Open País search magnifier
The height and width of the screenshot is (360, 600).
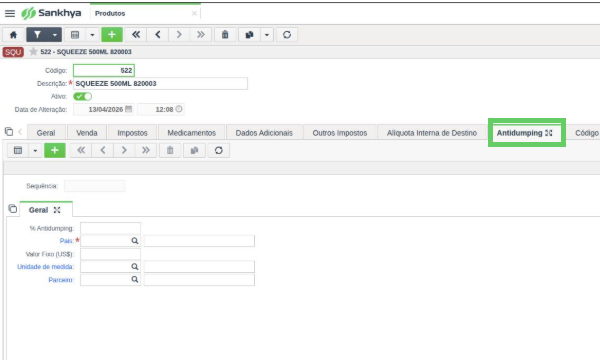coord(135,241)
